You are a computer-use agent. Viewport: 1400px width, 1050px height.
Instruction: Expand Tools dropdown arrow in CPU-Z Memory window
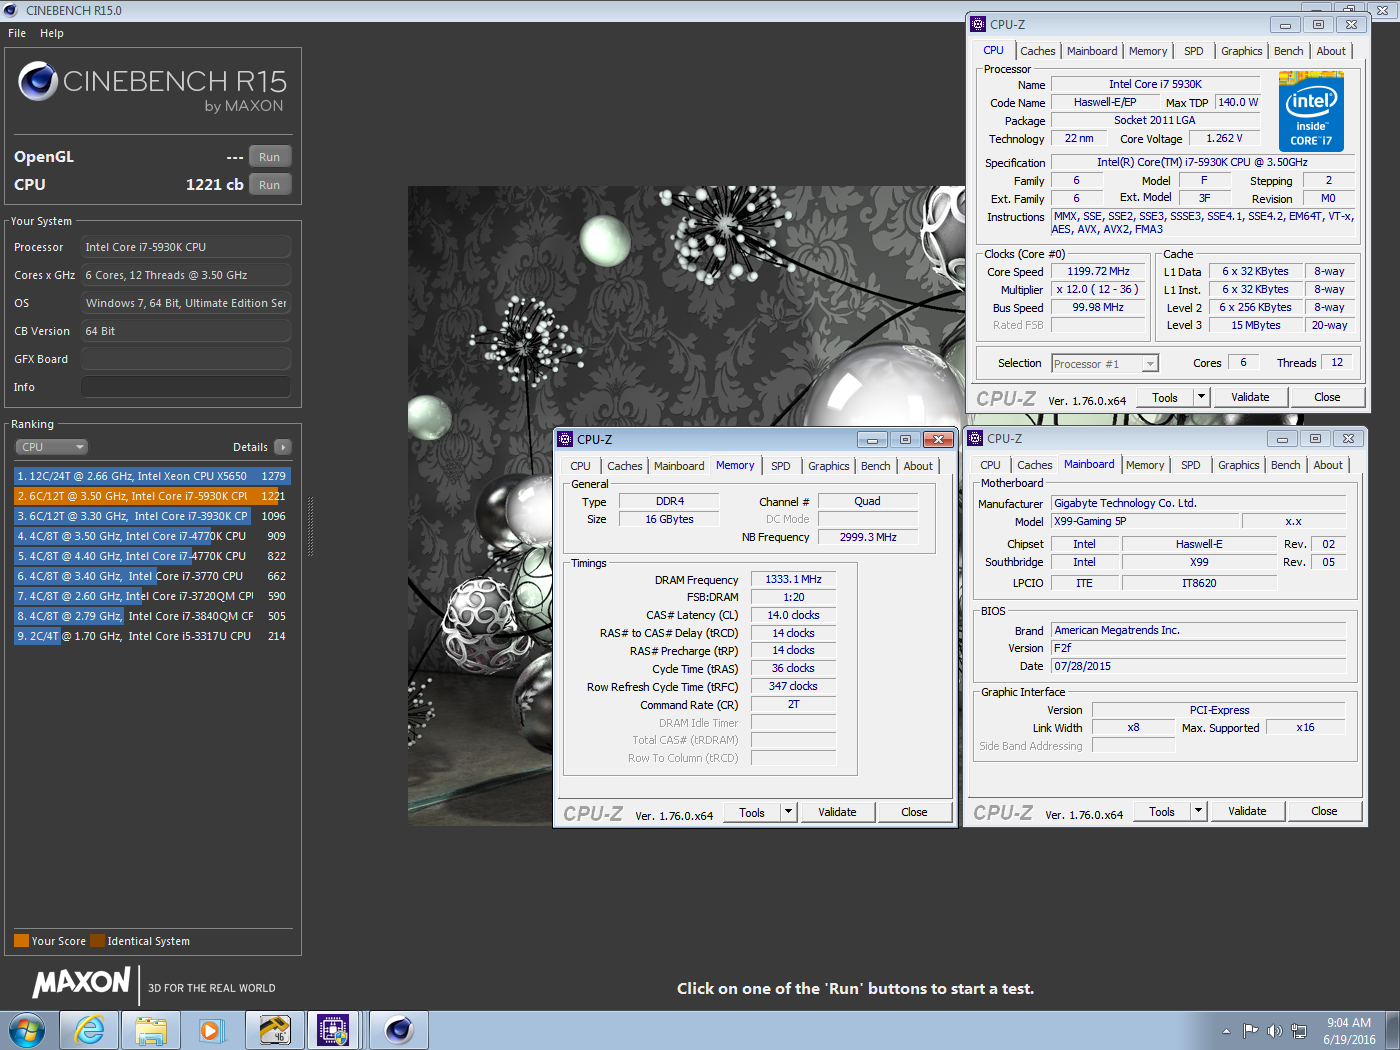789,812
